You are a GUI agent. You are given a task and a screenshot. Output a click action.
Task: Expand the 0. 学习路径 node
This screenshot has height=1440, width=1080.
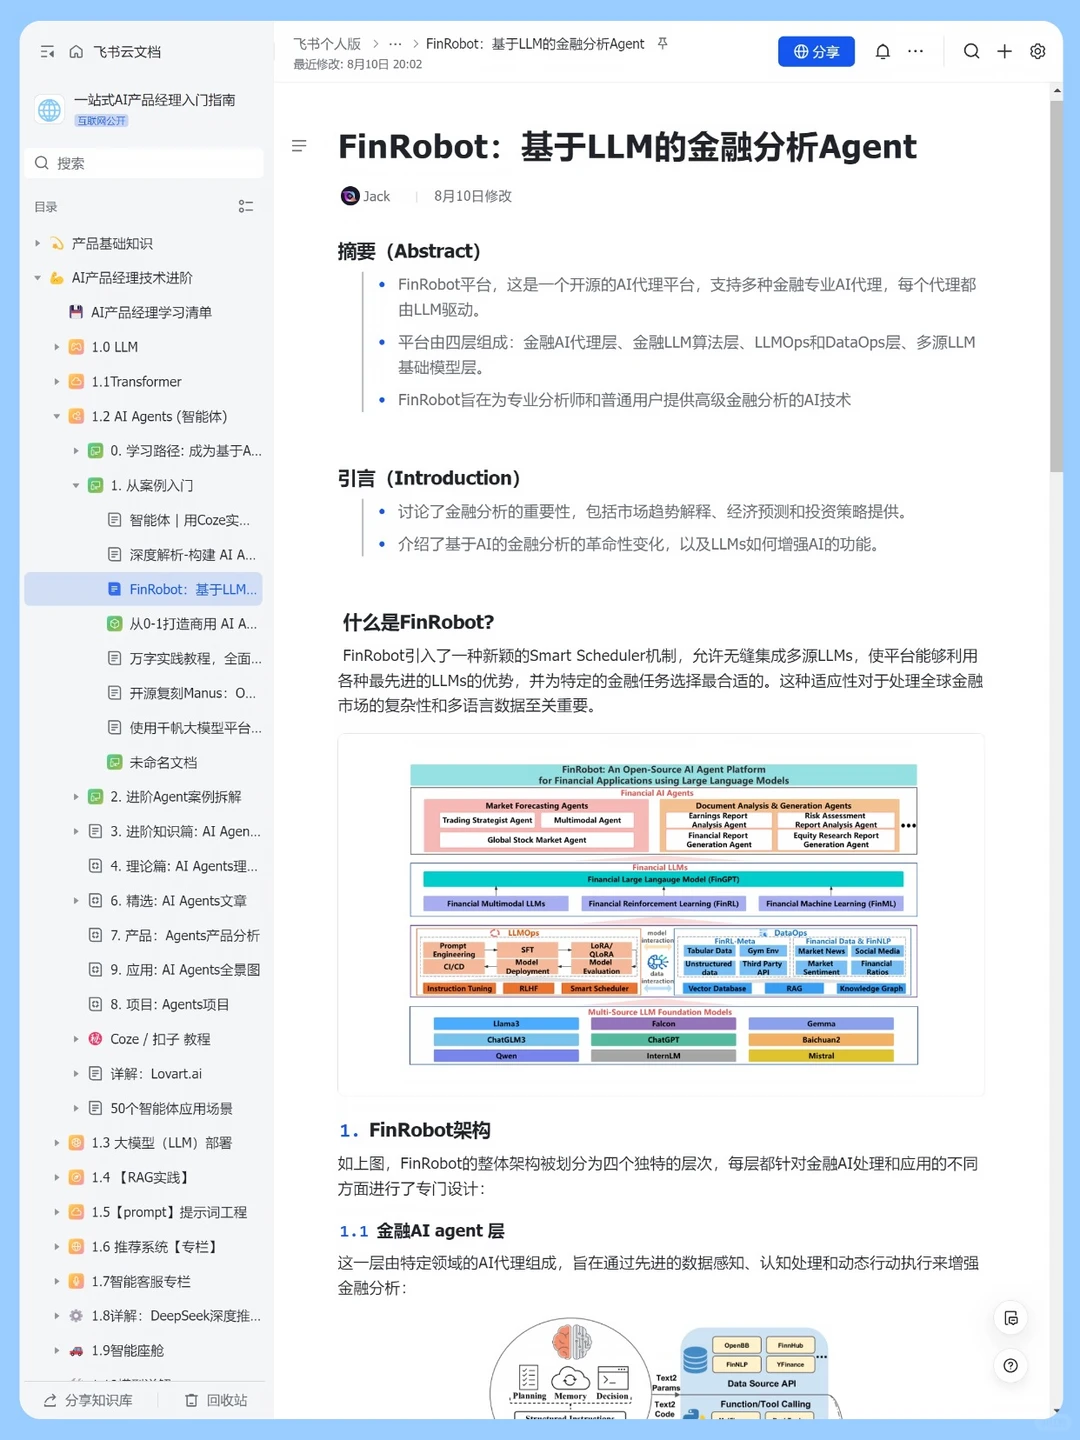pos(76,451)
